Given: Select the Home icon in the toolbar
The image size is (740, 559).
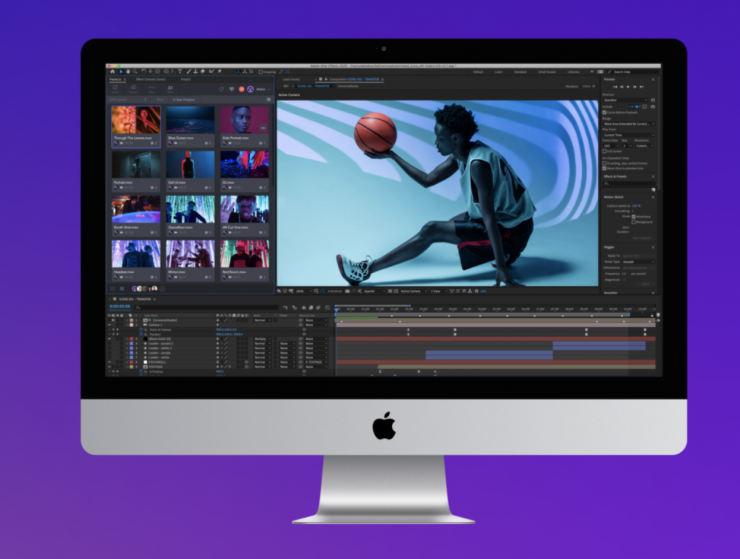Looking at the screenshot, I should click(x=112, y=72).
